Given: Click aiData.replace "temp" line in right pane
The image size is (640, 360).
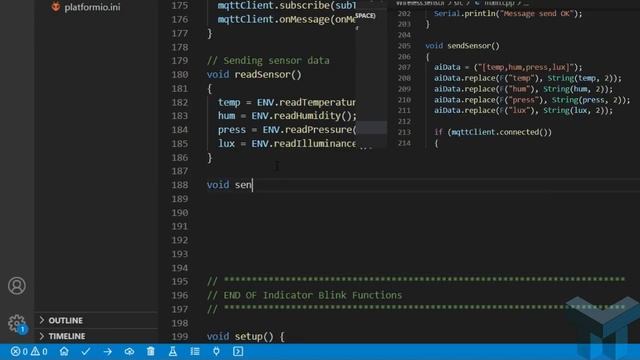Looking at the screenshot, I should 528,78.
